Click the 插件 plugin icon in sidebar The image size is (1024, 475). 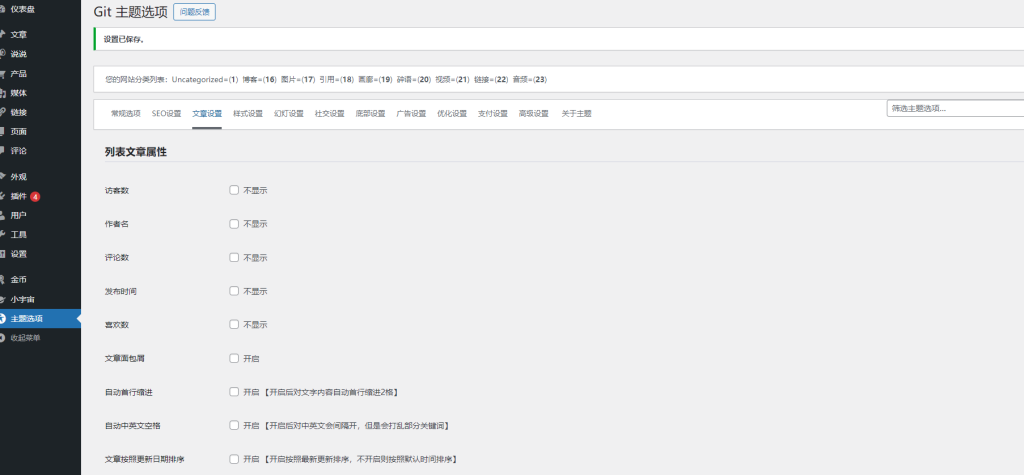[2, 196]
